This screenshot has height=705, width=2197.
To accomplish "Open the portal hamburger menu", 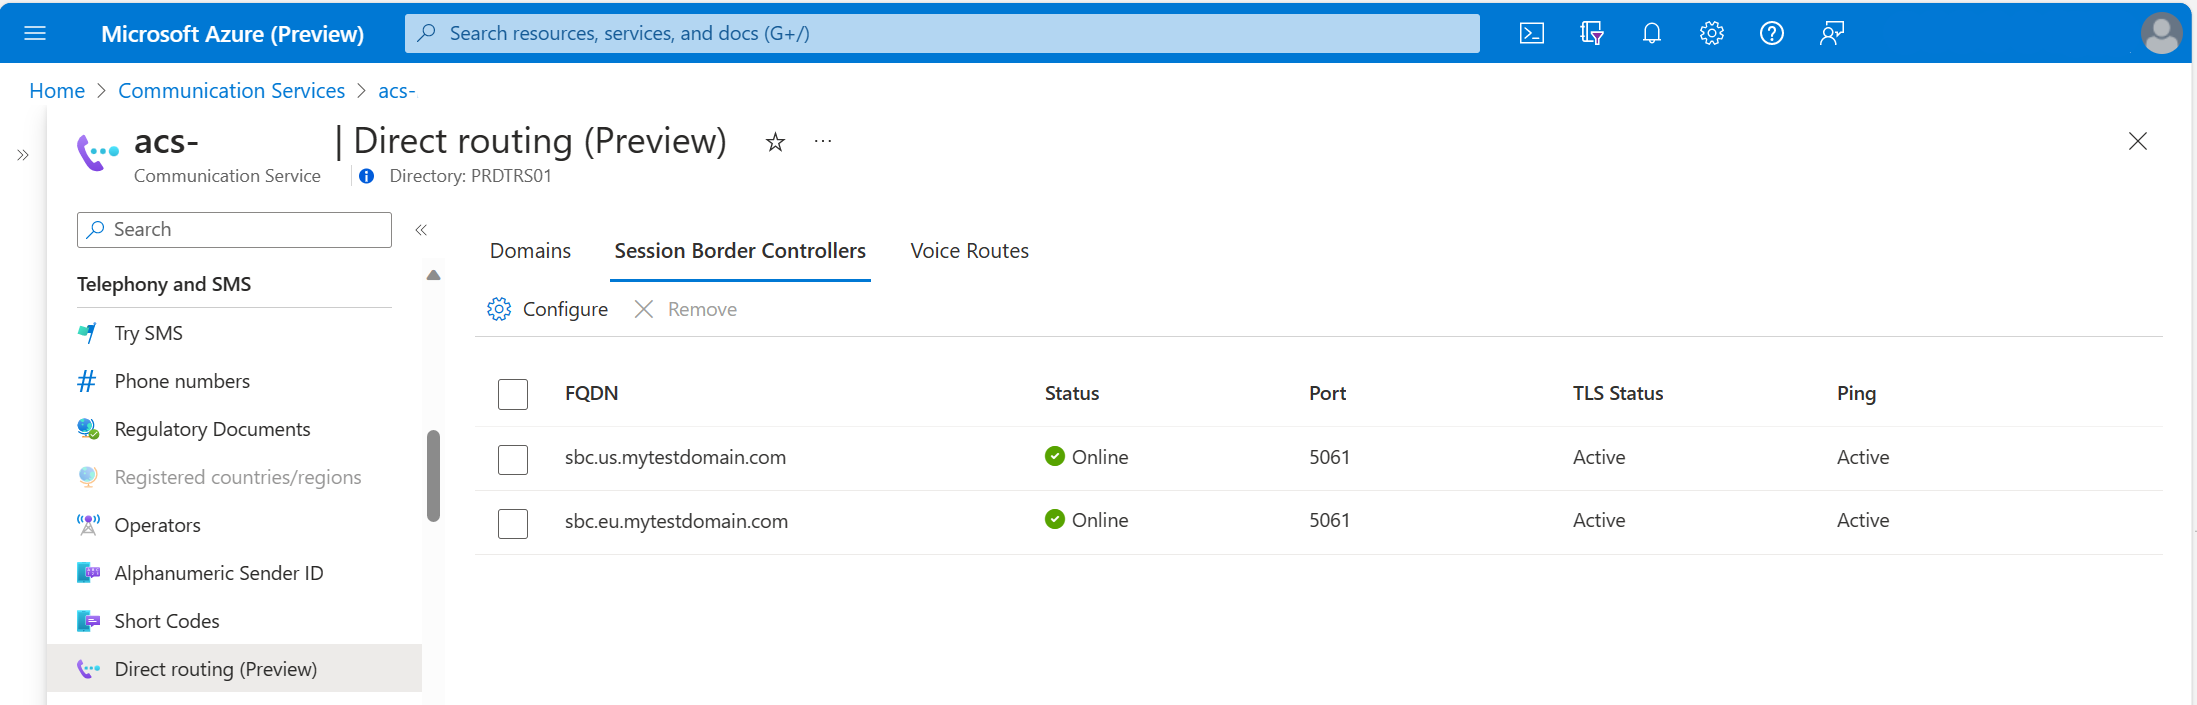I will click(35, 34).
